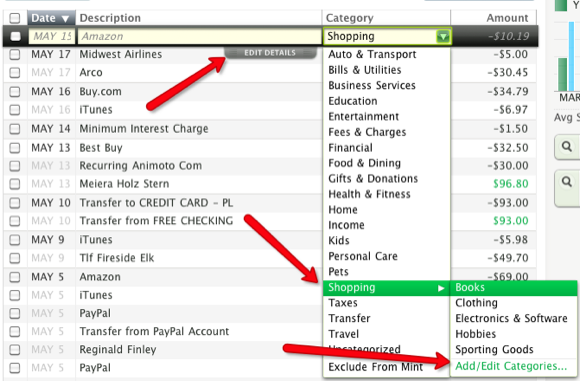This screenshot has height=381, width=580.
Task: Select Income in category list
Action: click(x=346, y=225)
